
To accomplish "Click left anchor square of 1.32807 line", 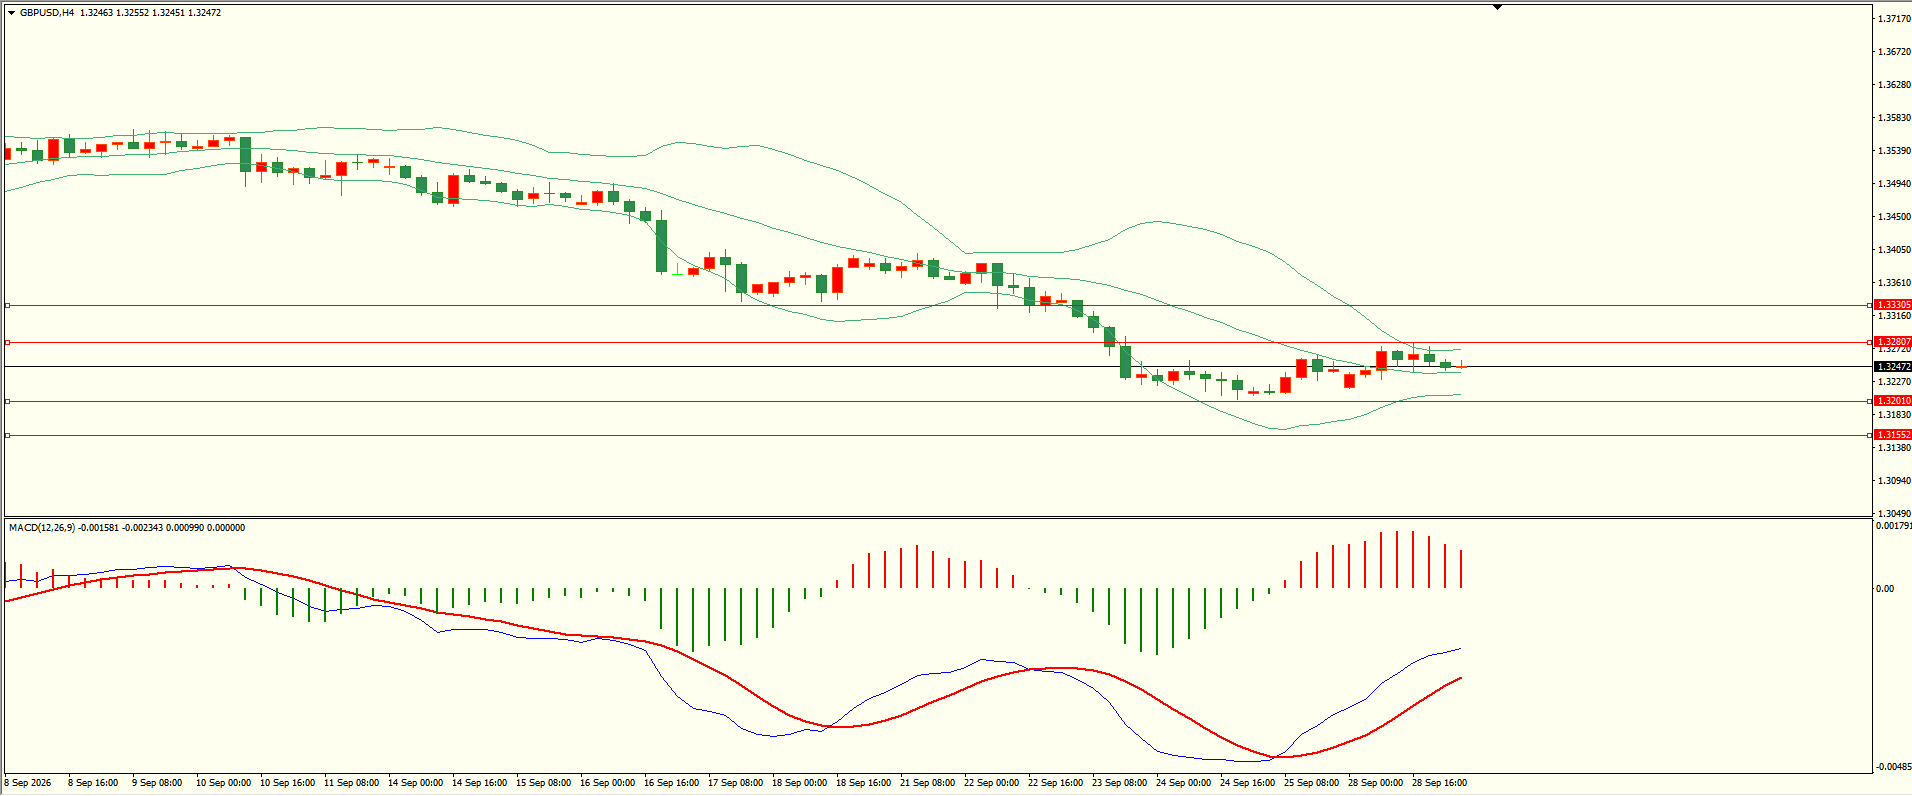I will 8,342.
